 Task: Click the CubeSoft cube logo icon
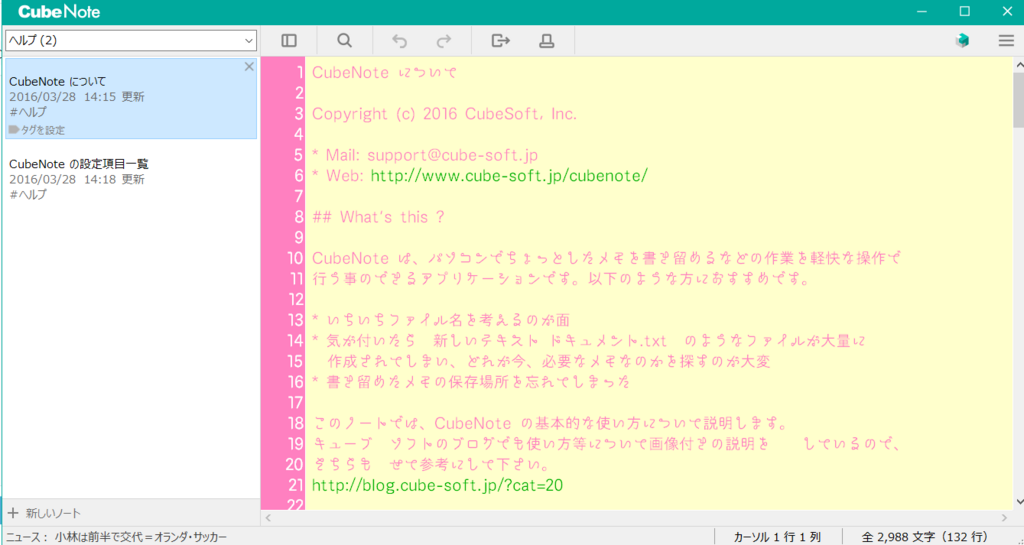coord(962,40)
